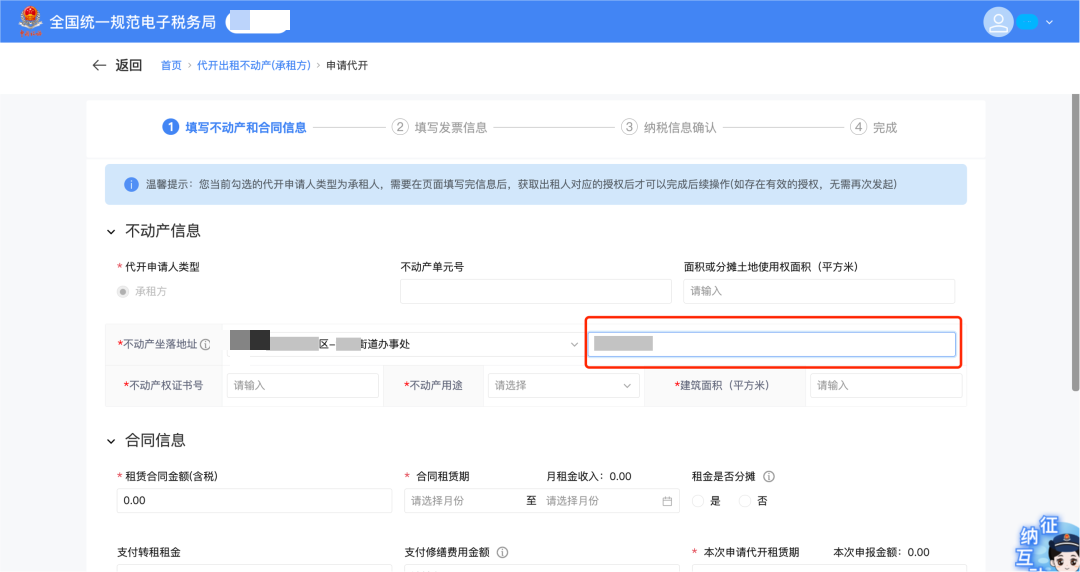The width and height of the screenshot is (1080, 572).
Task: Focus the 建筑面积(平方米) input field
Action: pos(886,386)
